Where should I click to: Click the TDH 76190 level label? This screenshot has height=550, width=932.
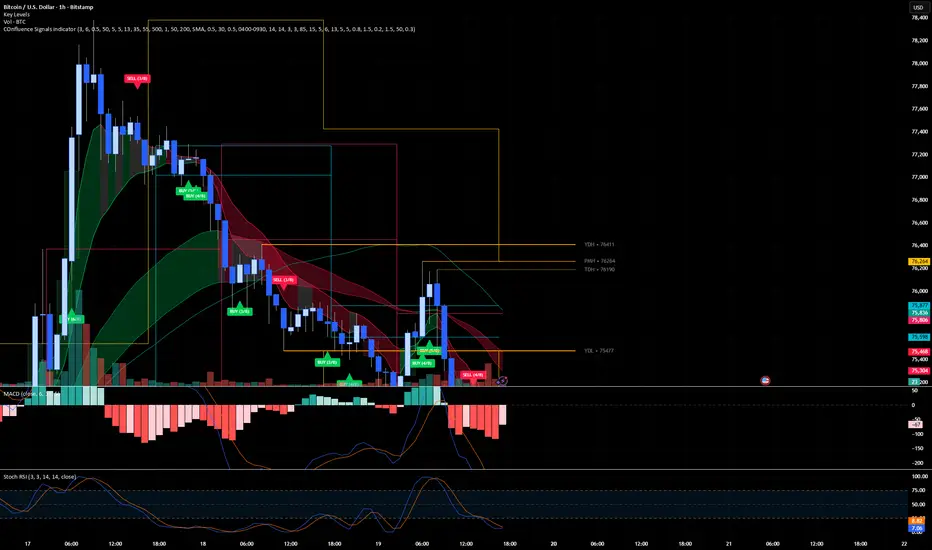[x=599, y=269]
